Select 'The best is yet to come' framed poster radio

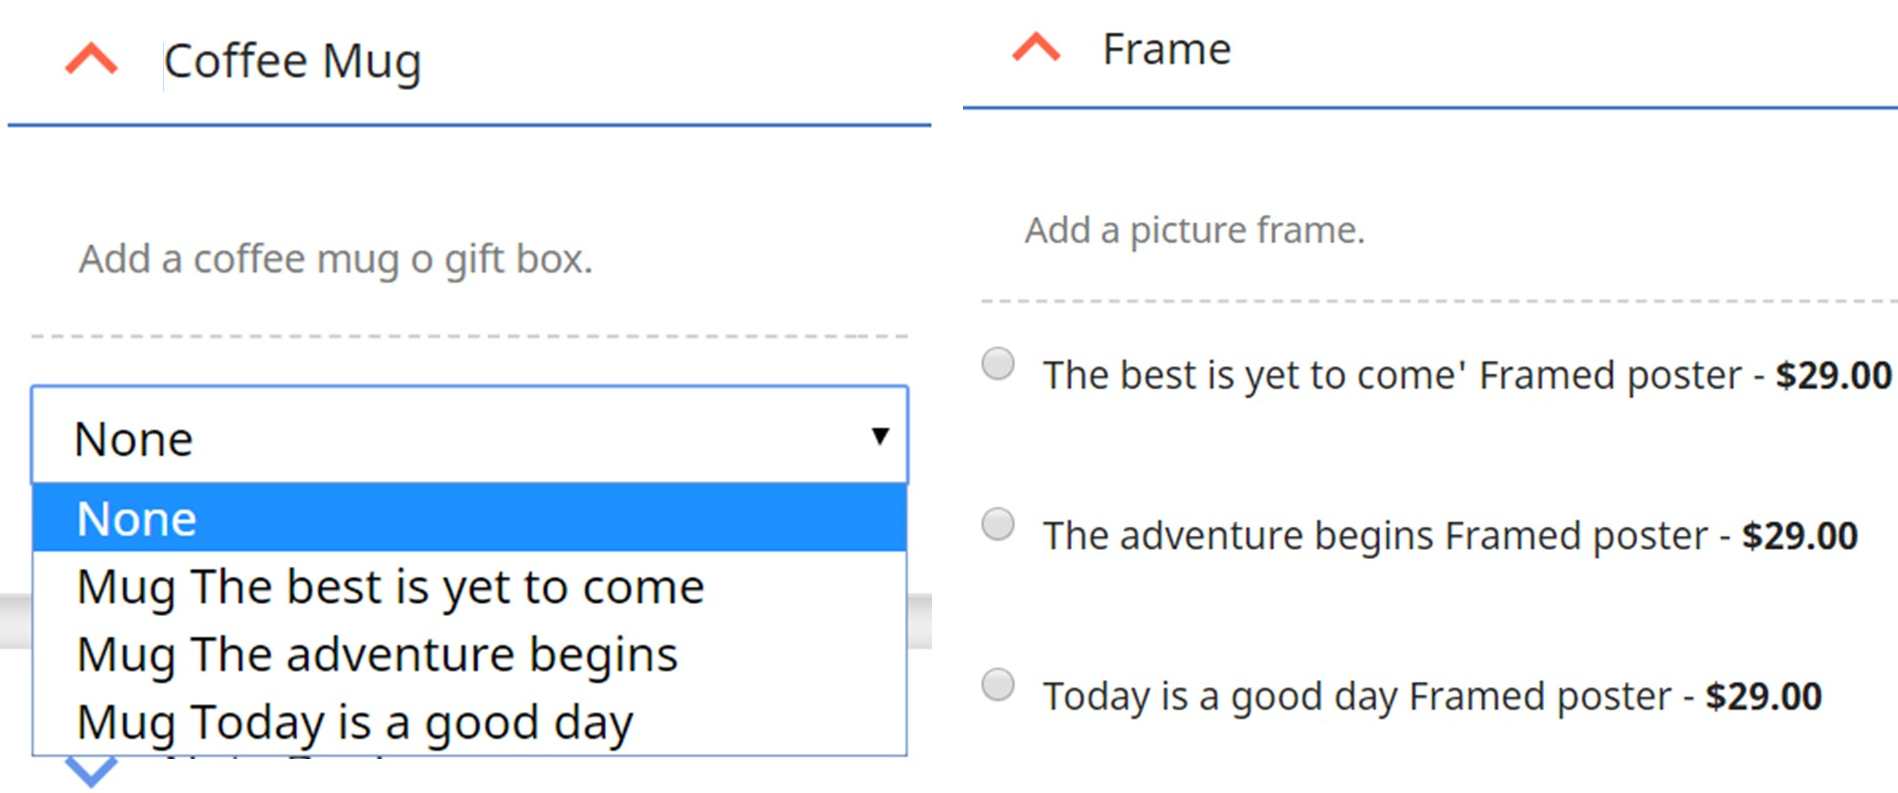pos(997,364)
